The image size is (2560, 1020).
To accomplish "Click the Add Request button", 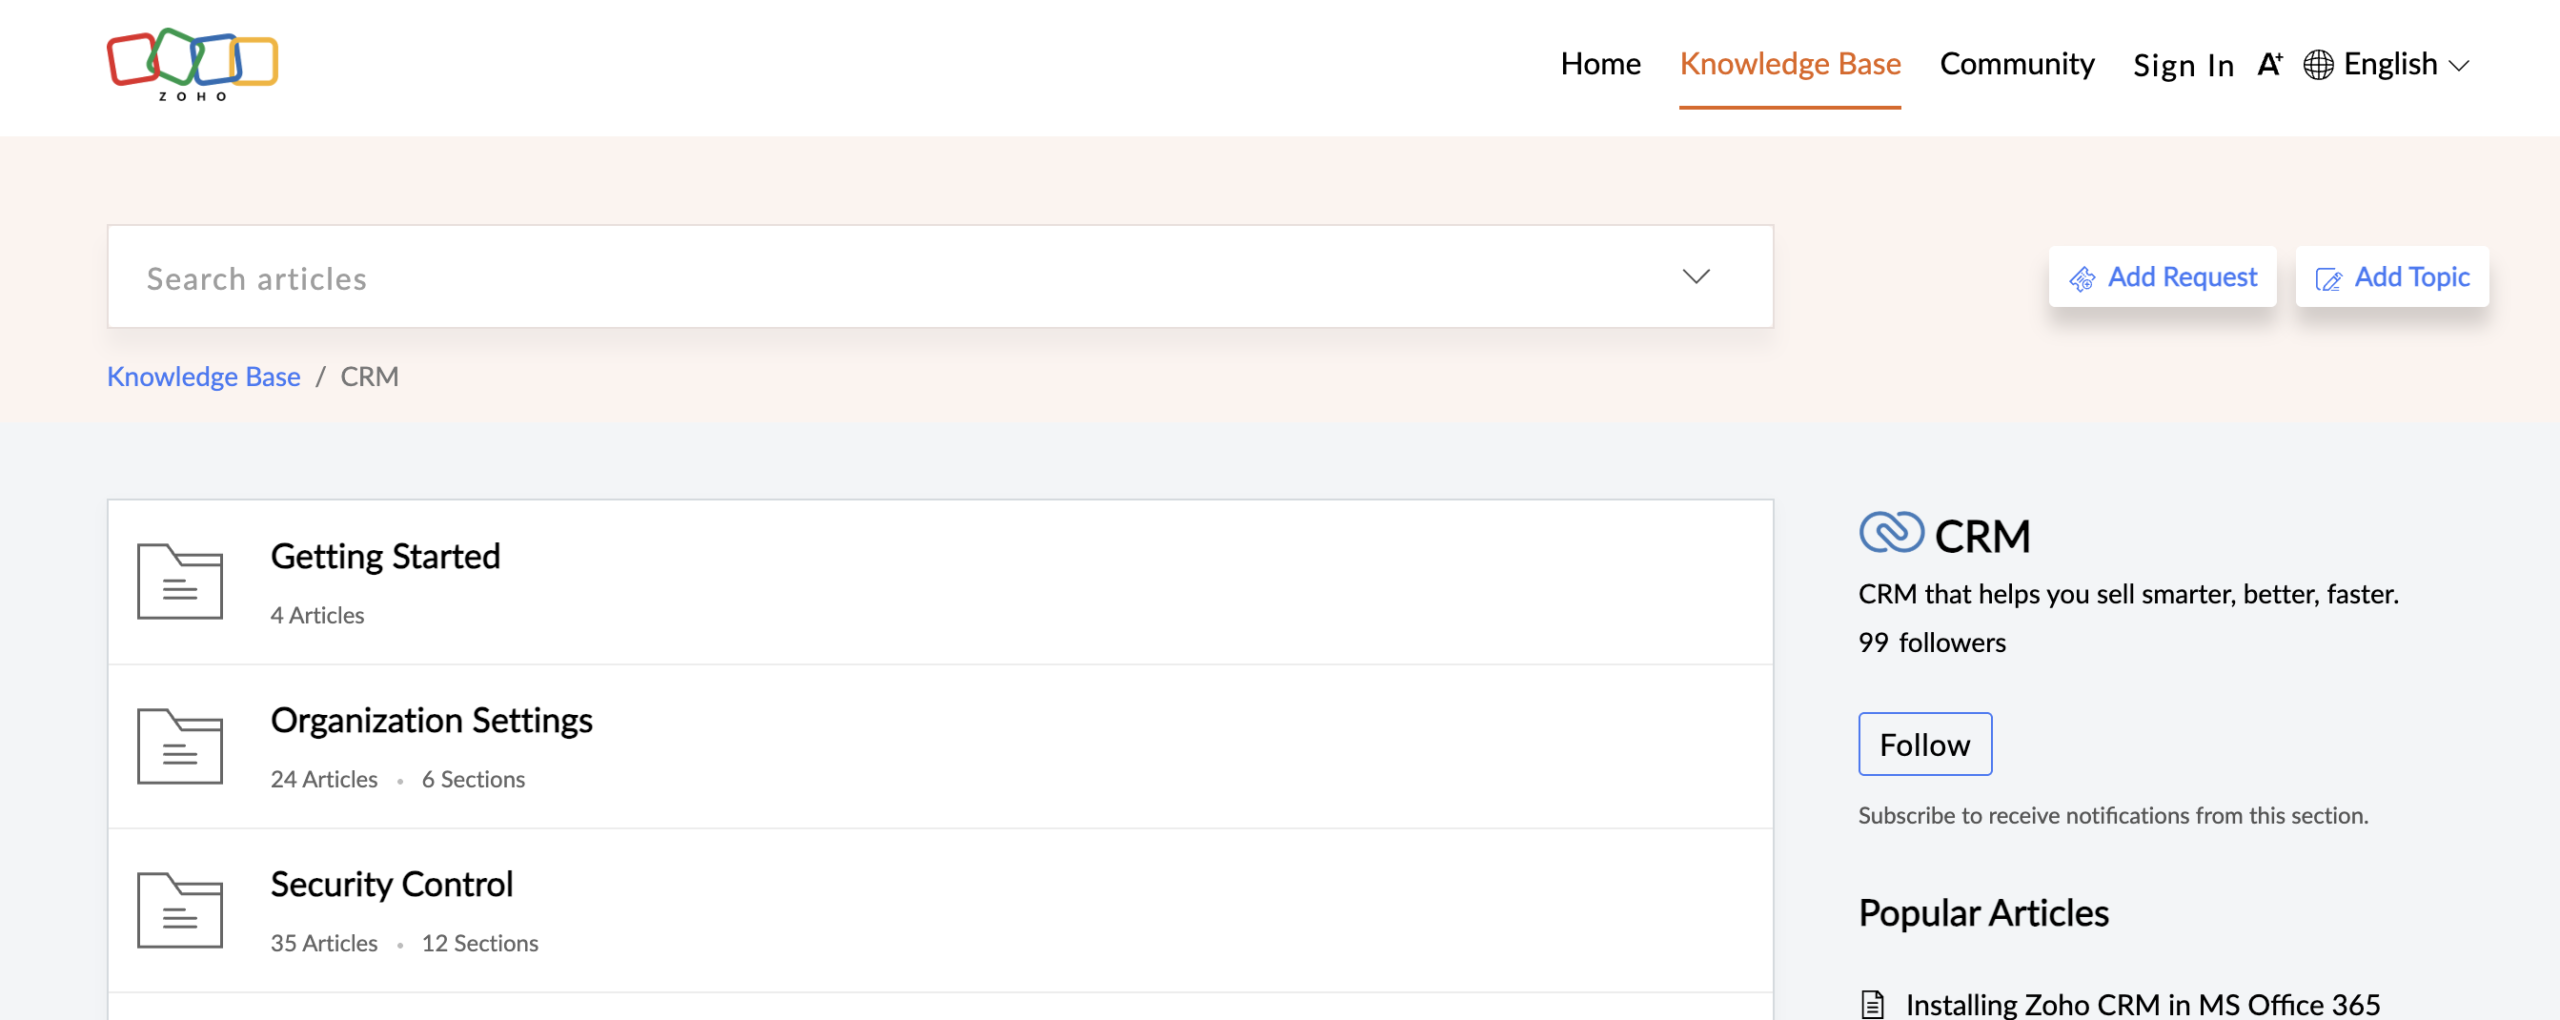I will pos(2163,277).
